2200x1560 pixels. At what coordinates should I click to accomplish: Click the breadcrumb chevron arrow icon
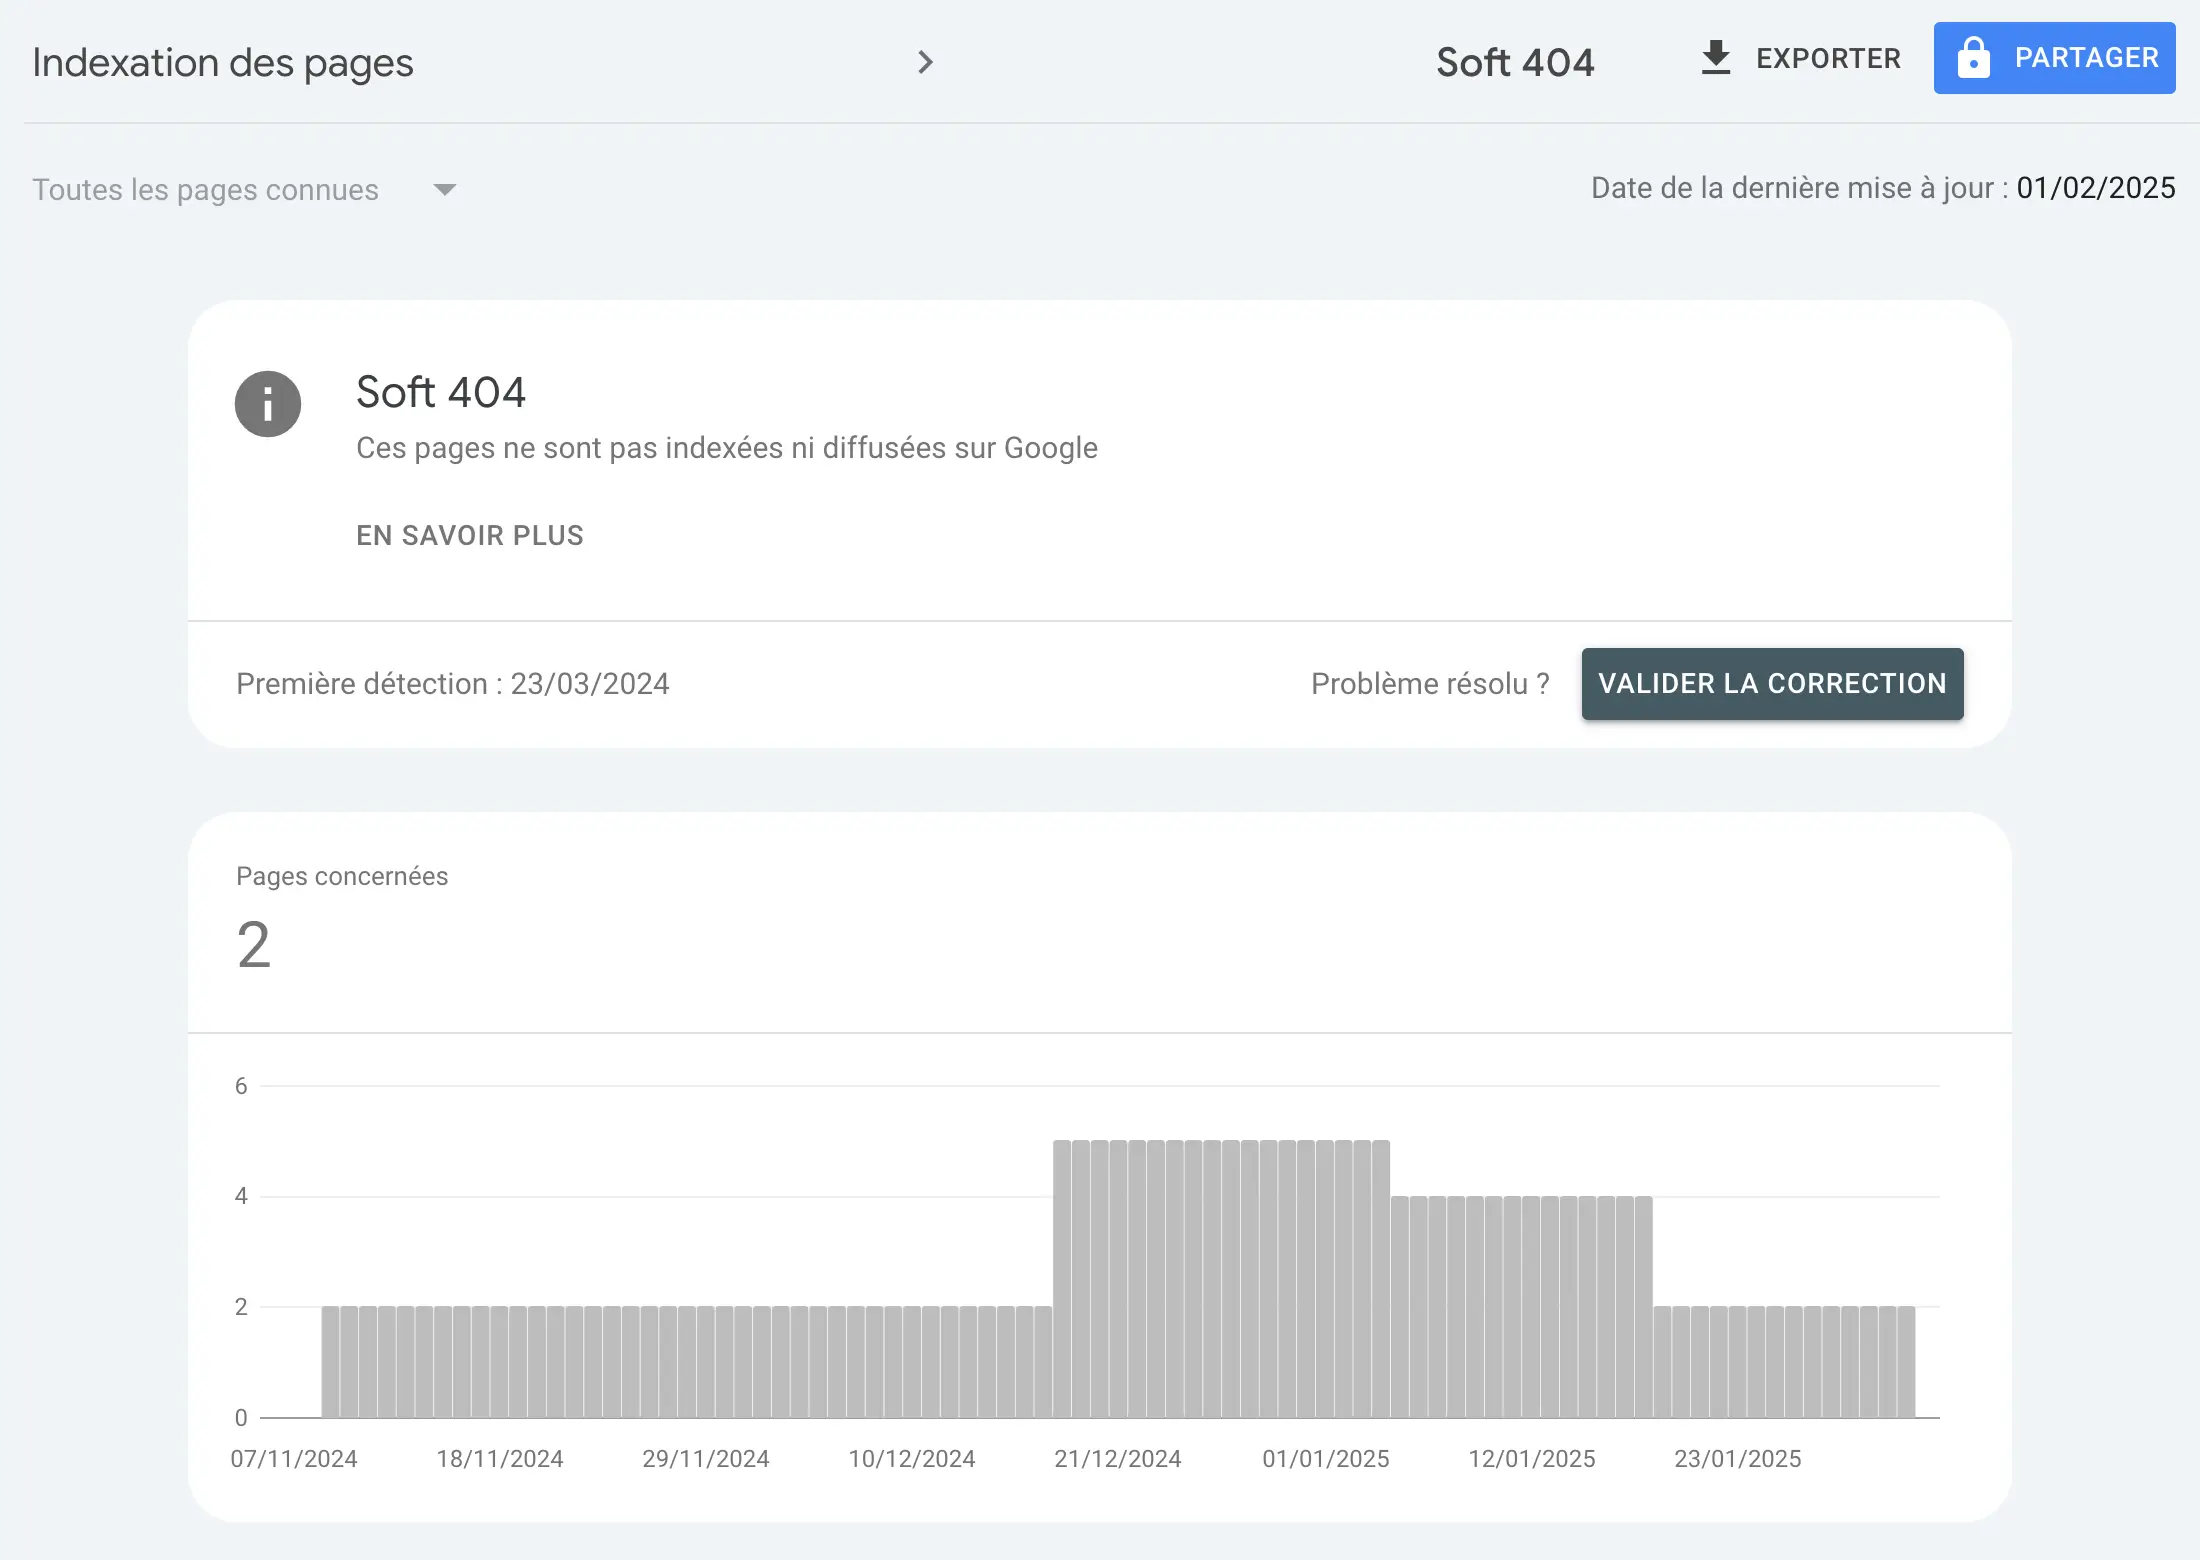925,62
